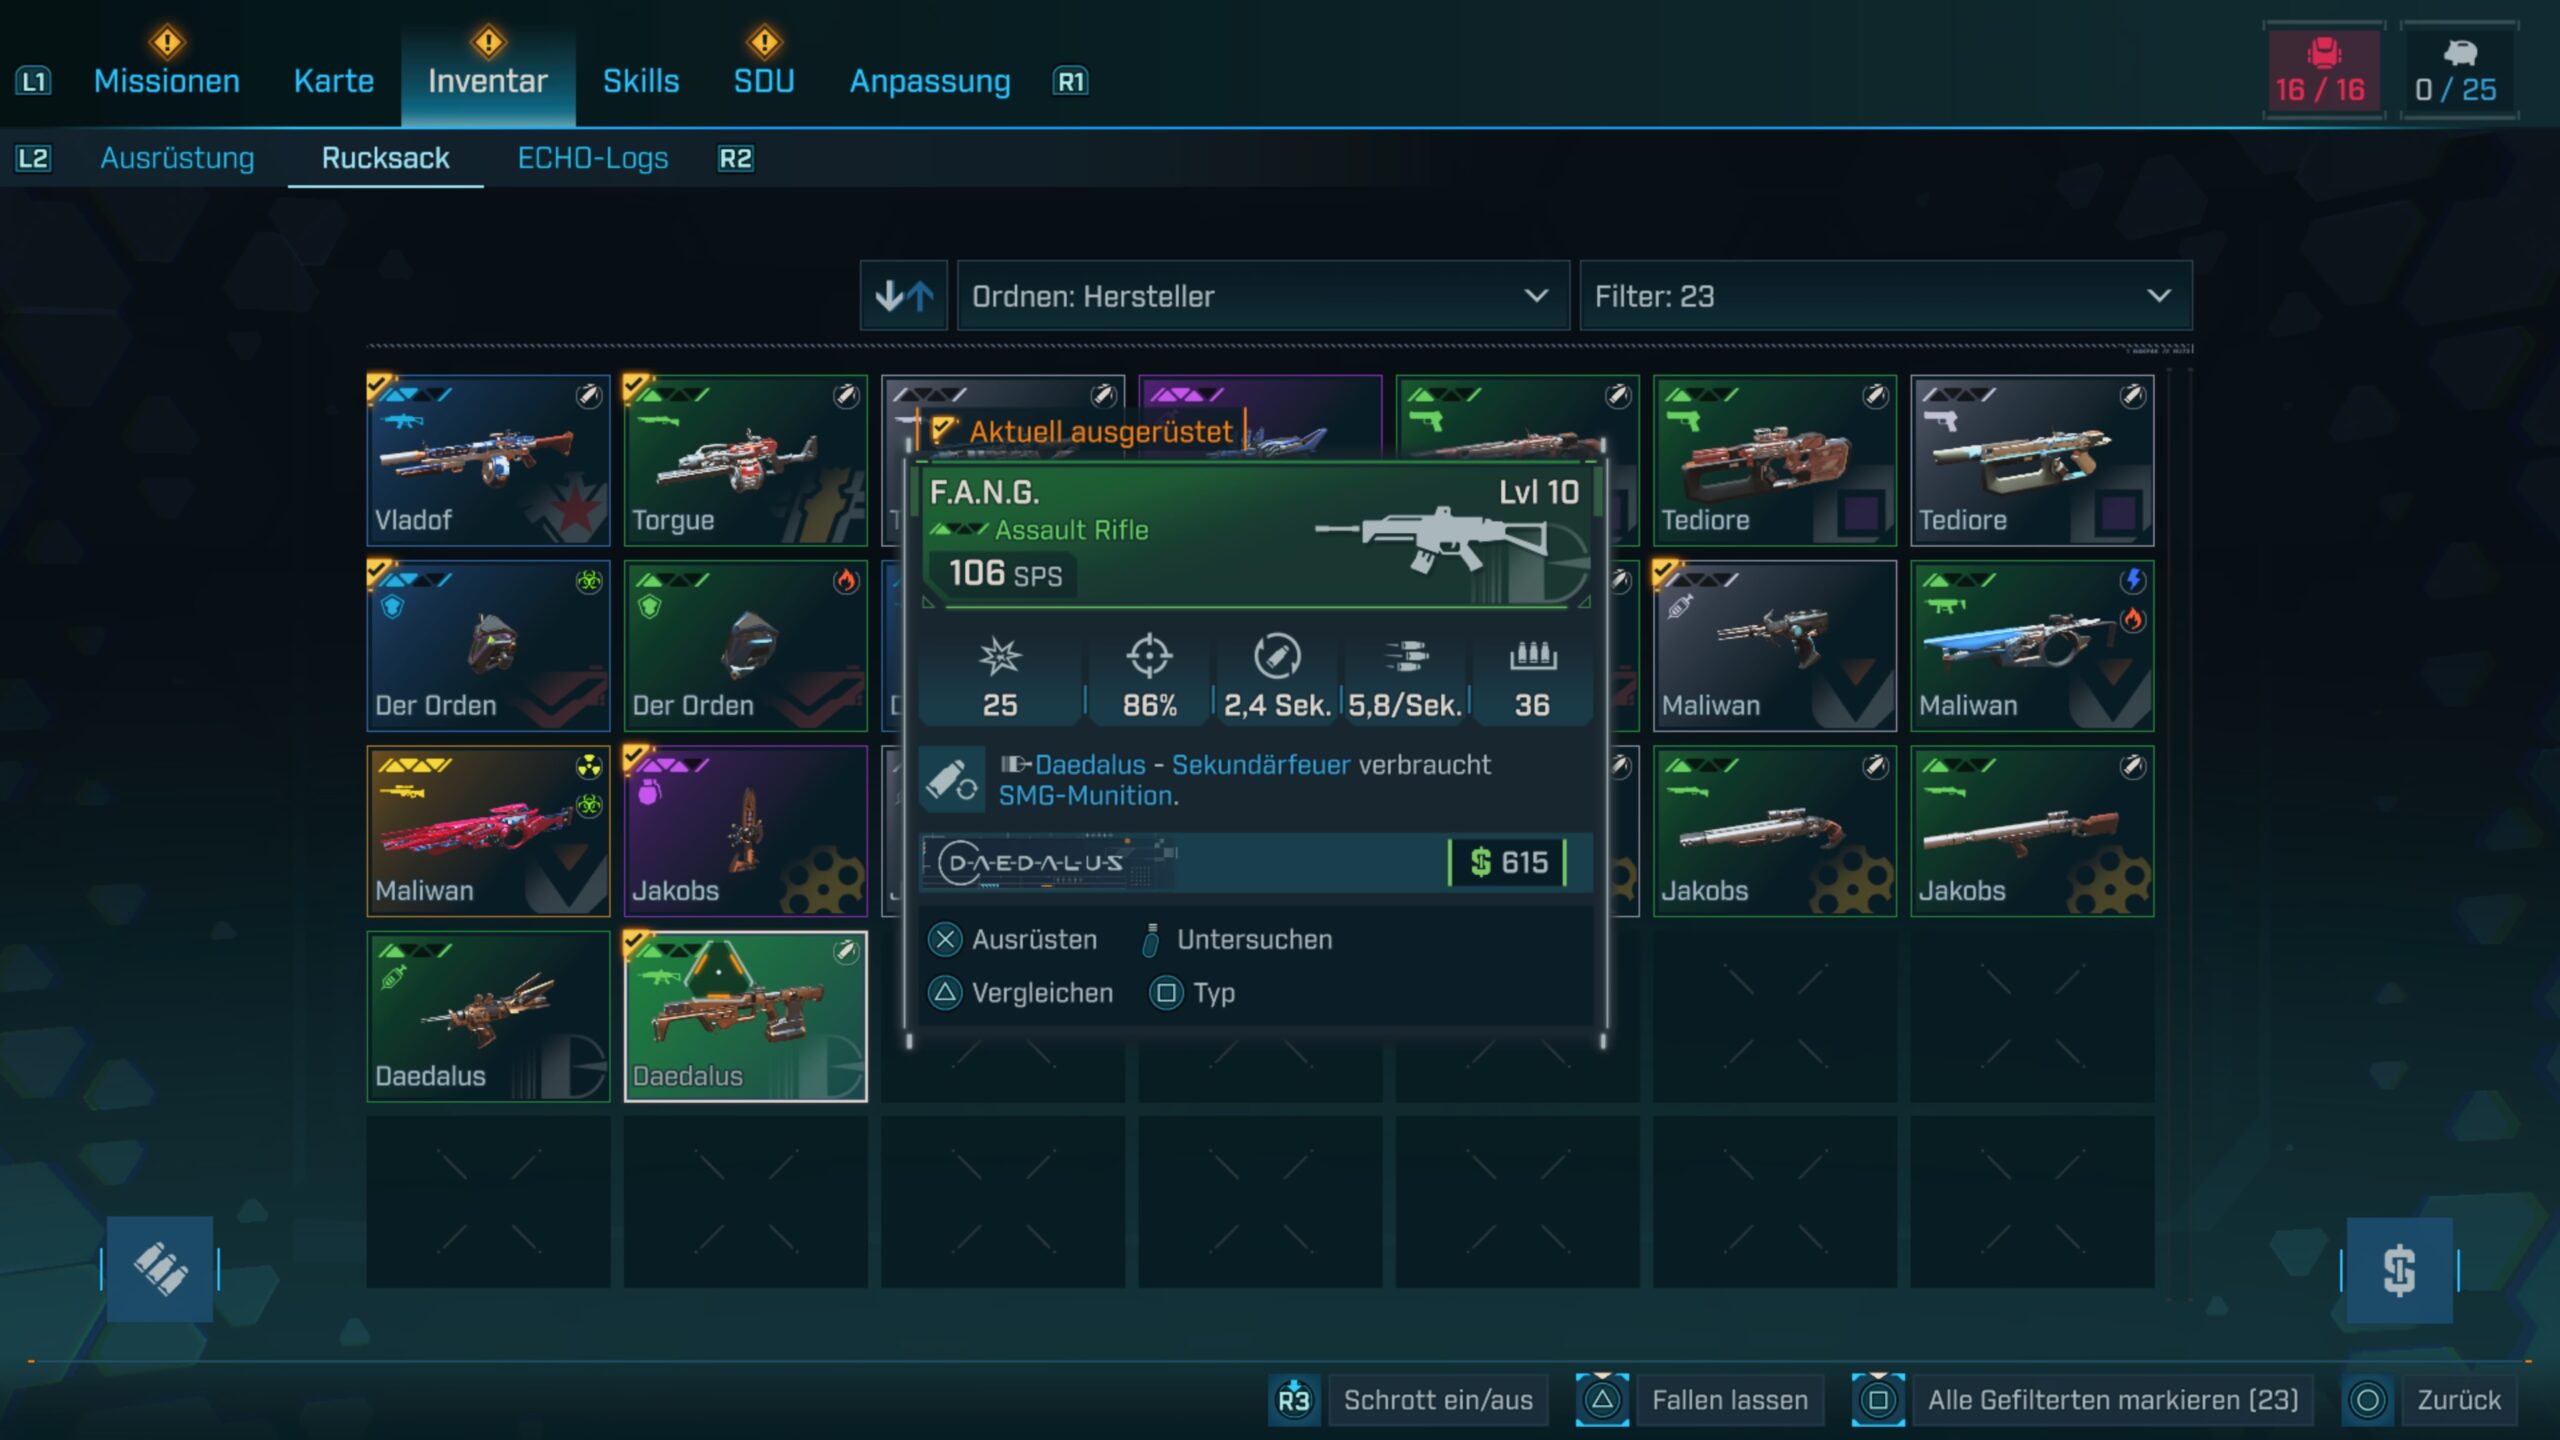The width and height of the screenshot is (2560, 1440).
Task: Click the ammo icon at bottom left
Action: pos(160,1269)
